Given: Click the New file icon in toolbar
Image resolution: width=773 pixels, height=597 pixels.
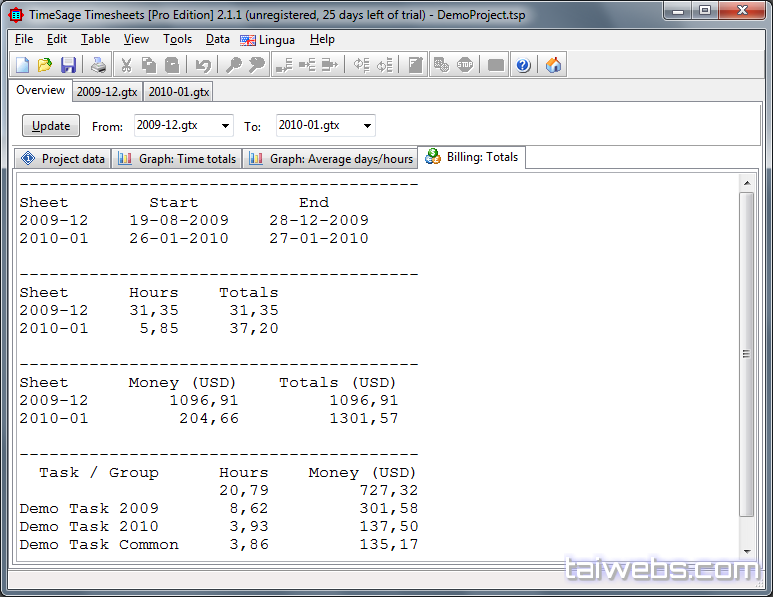Looking at the screenshot, I should (22, 65).
